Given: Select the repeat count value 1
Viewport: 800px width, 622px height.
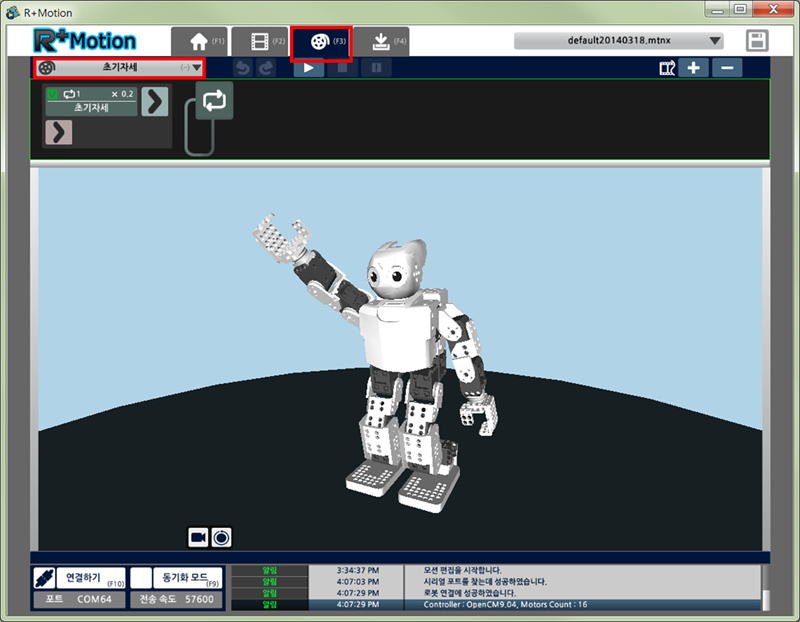Looking at the screenshot, I should point(78,94).
